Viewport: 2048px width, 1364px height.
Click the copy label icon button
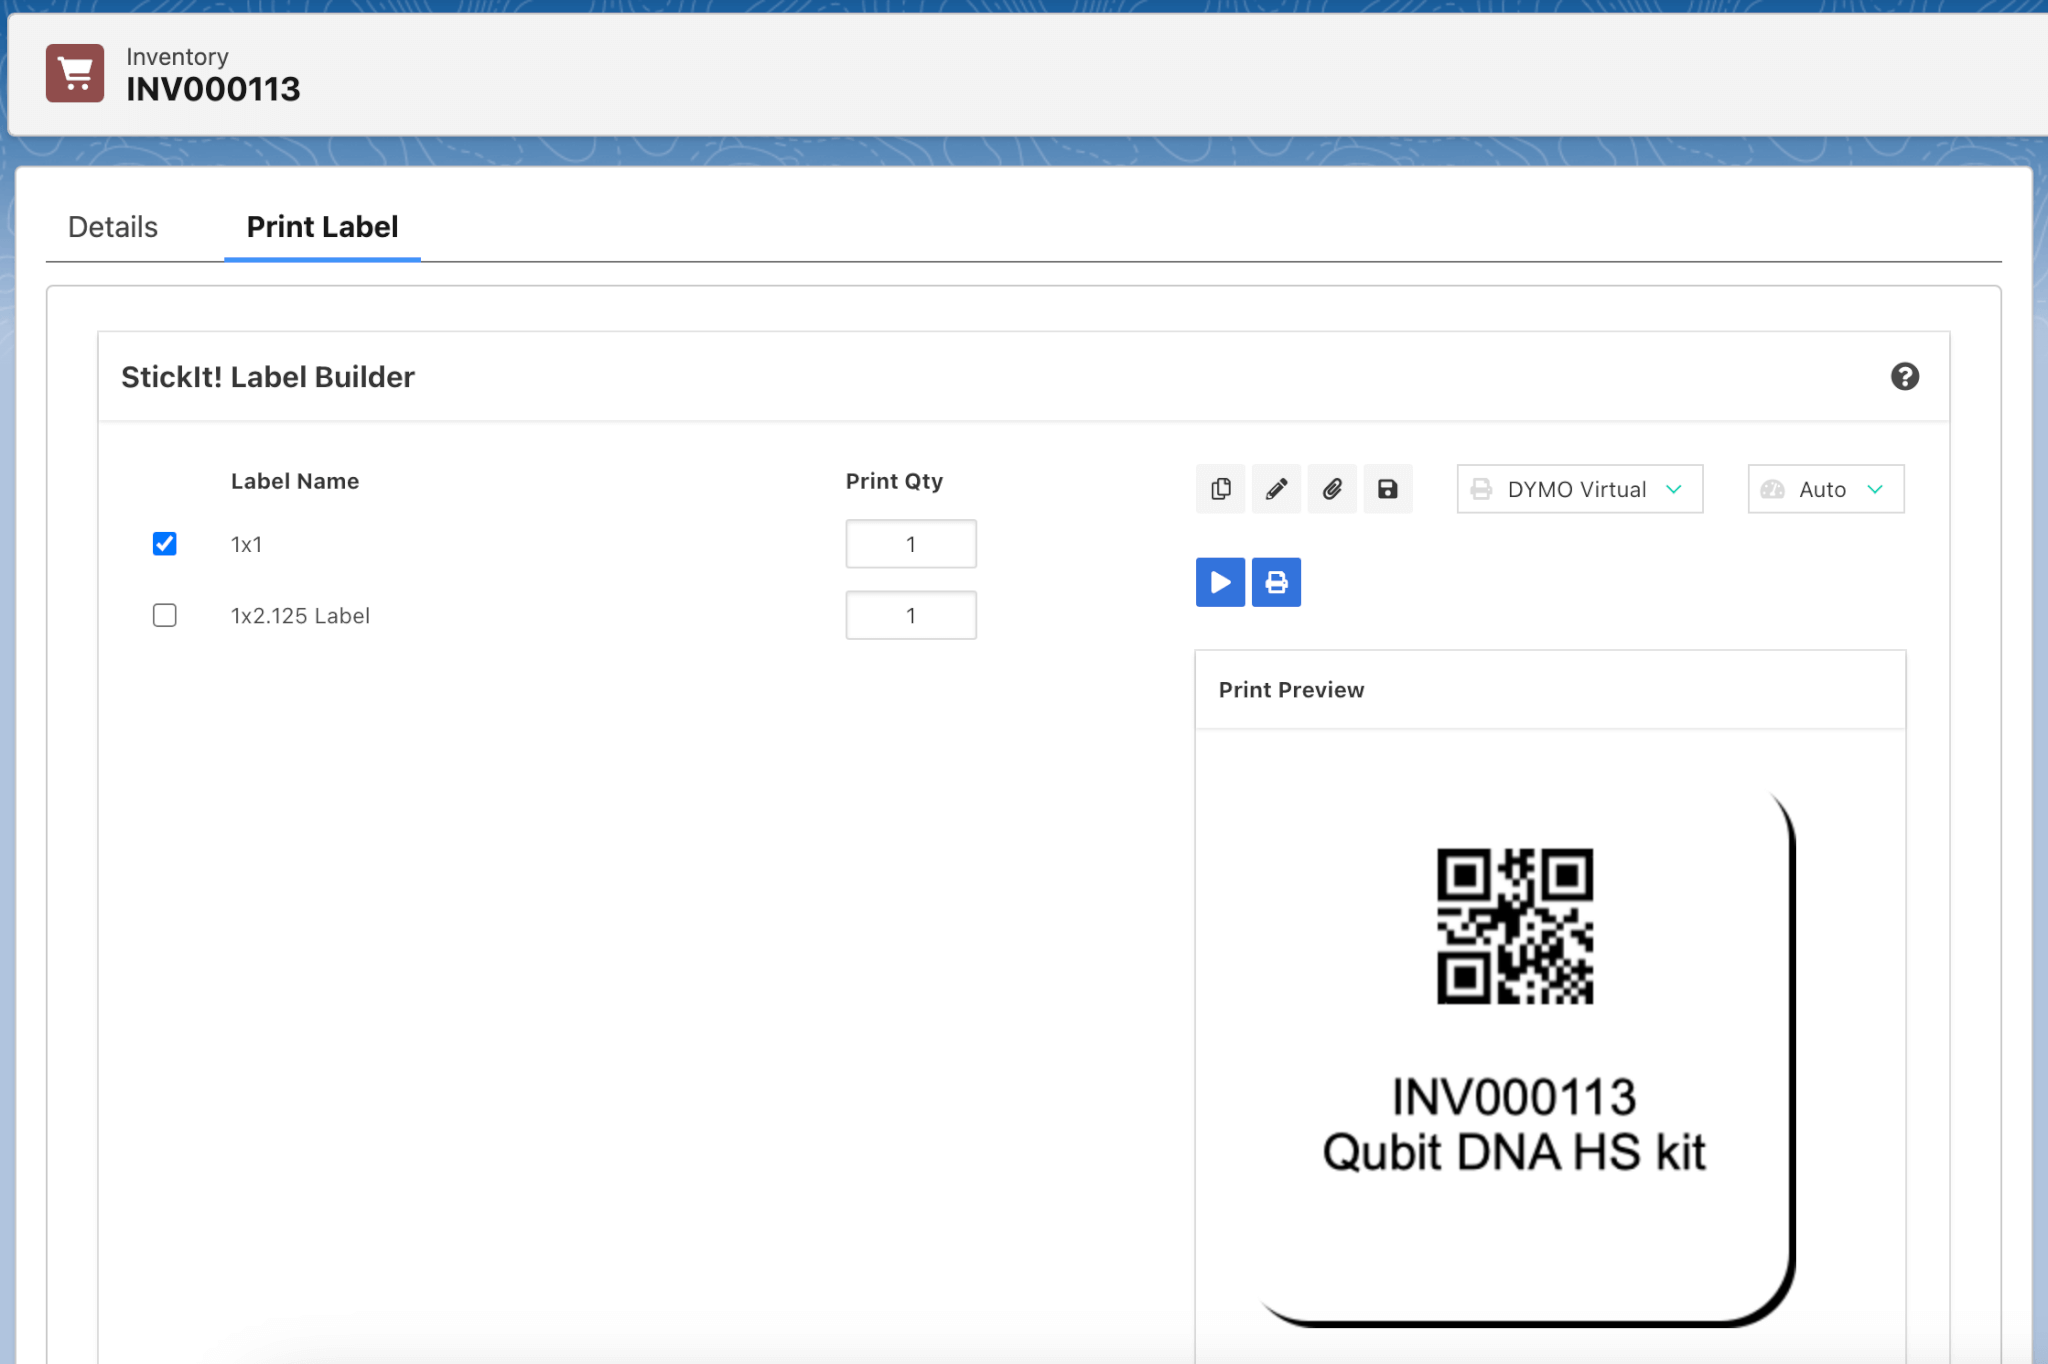coord(1220,489)
